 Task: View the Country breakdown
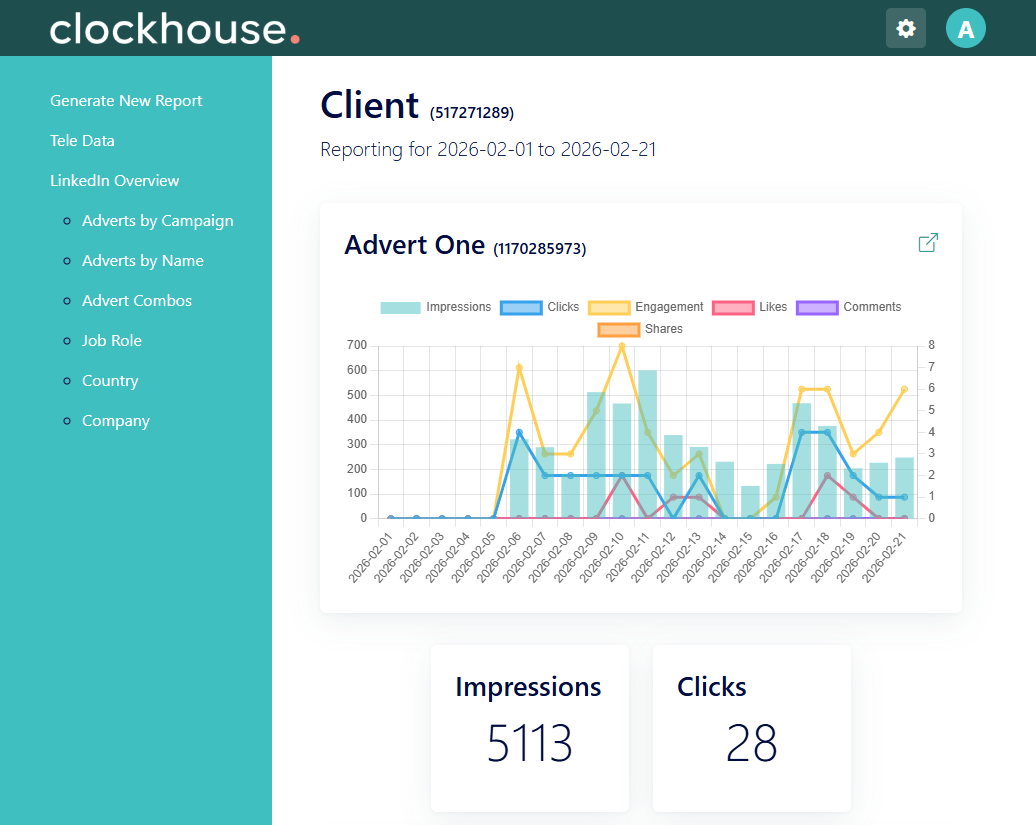tap(110, 381)
